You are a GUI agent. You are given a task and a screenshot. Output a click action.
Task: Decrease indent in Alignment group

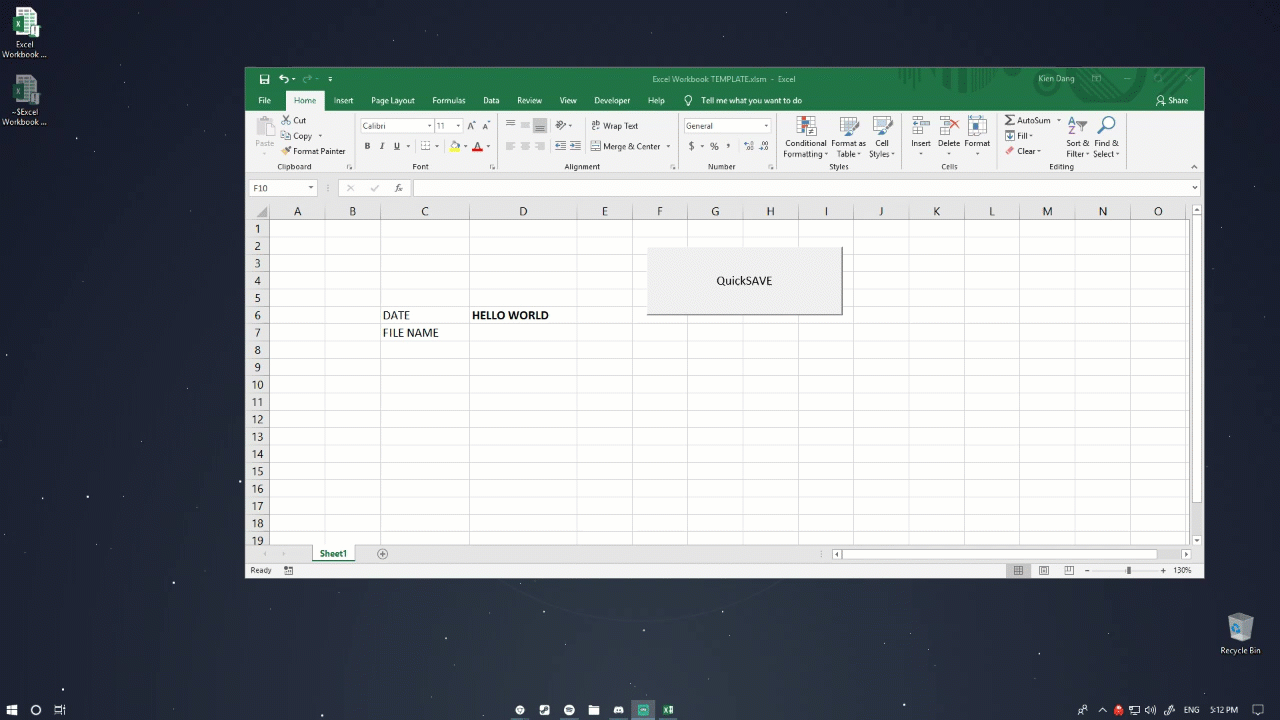point(560,146)
